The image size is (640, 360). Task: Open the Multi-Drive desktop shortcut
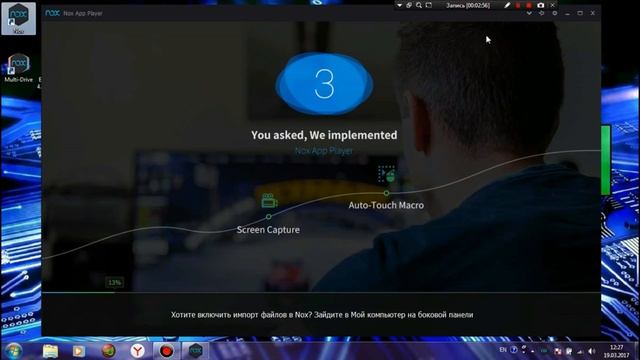[x=18, y=68]
